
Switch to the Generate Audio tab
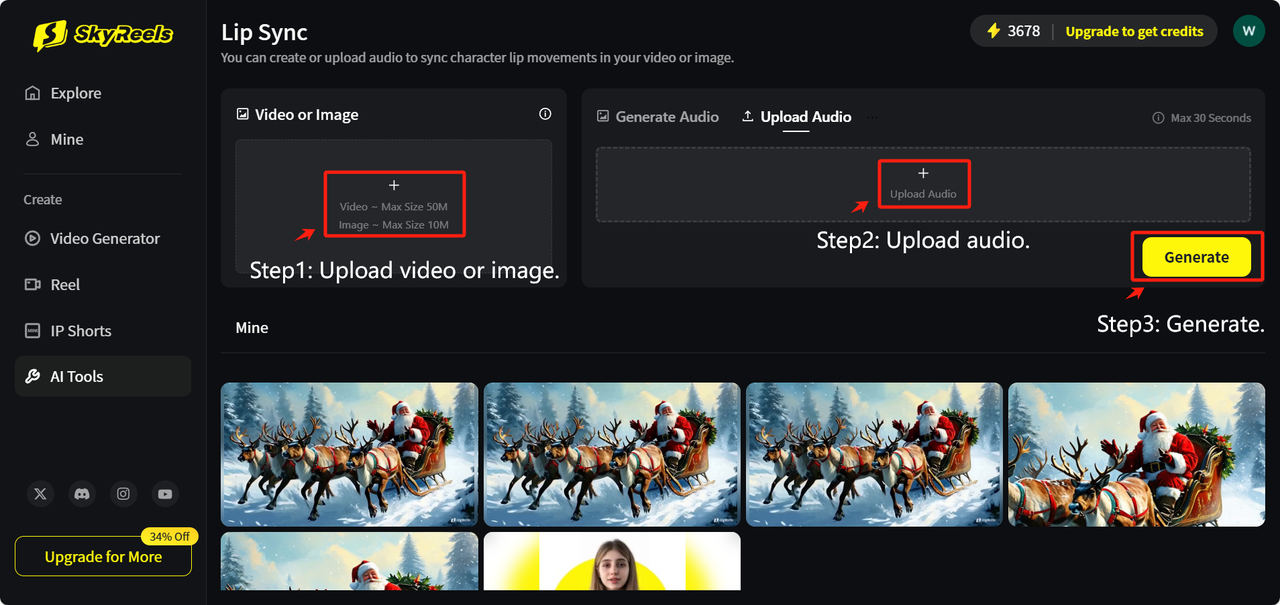[658, 117]
